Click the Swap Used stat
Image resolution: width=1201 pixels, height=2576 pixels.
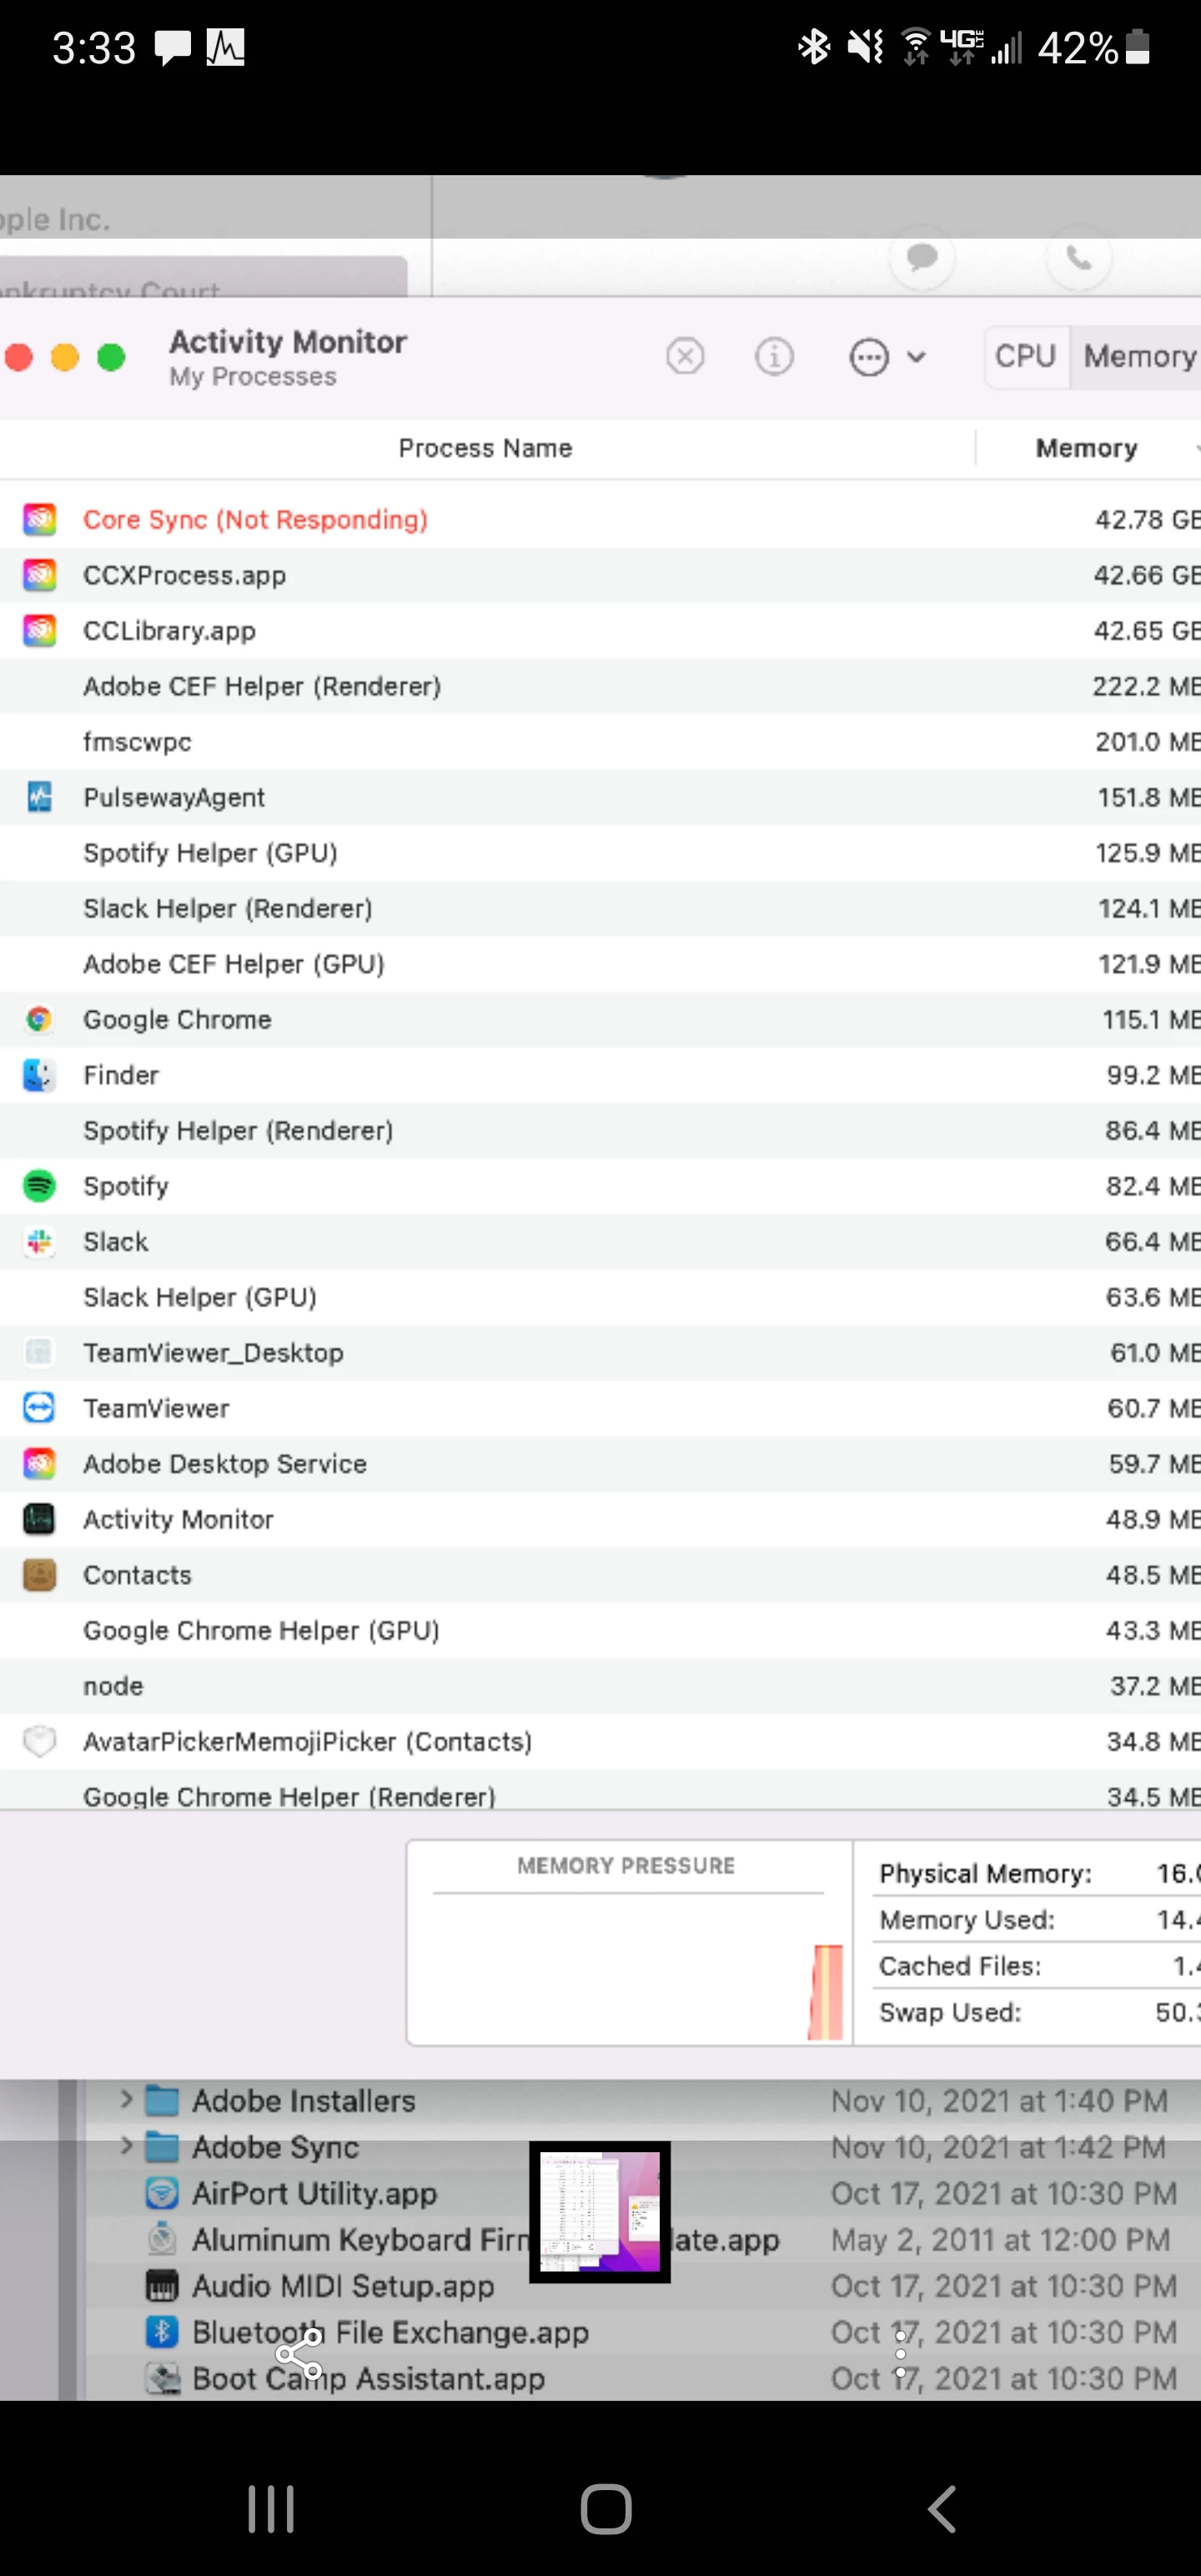click(1038, 2011)
